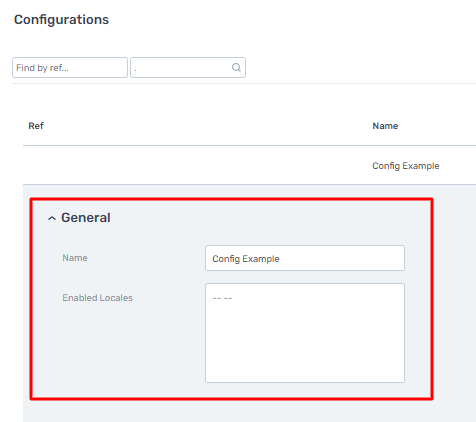Click the magnifier search icon
This screenshot has width=476, height=422.
[x=236, y=68]
